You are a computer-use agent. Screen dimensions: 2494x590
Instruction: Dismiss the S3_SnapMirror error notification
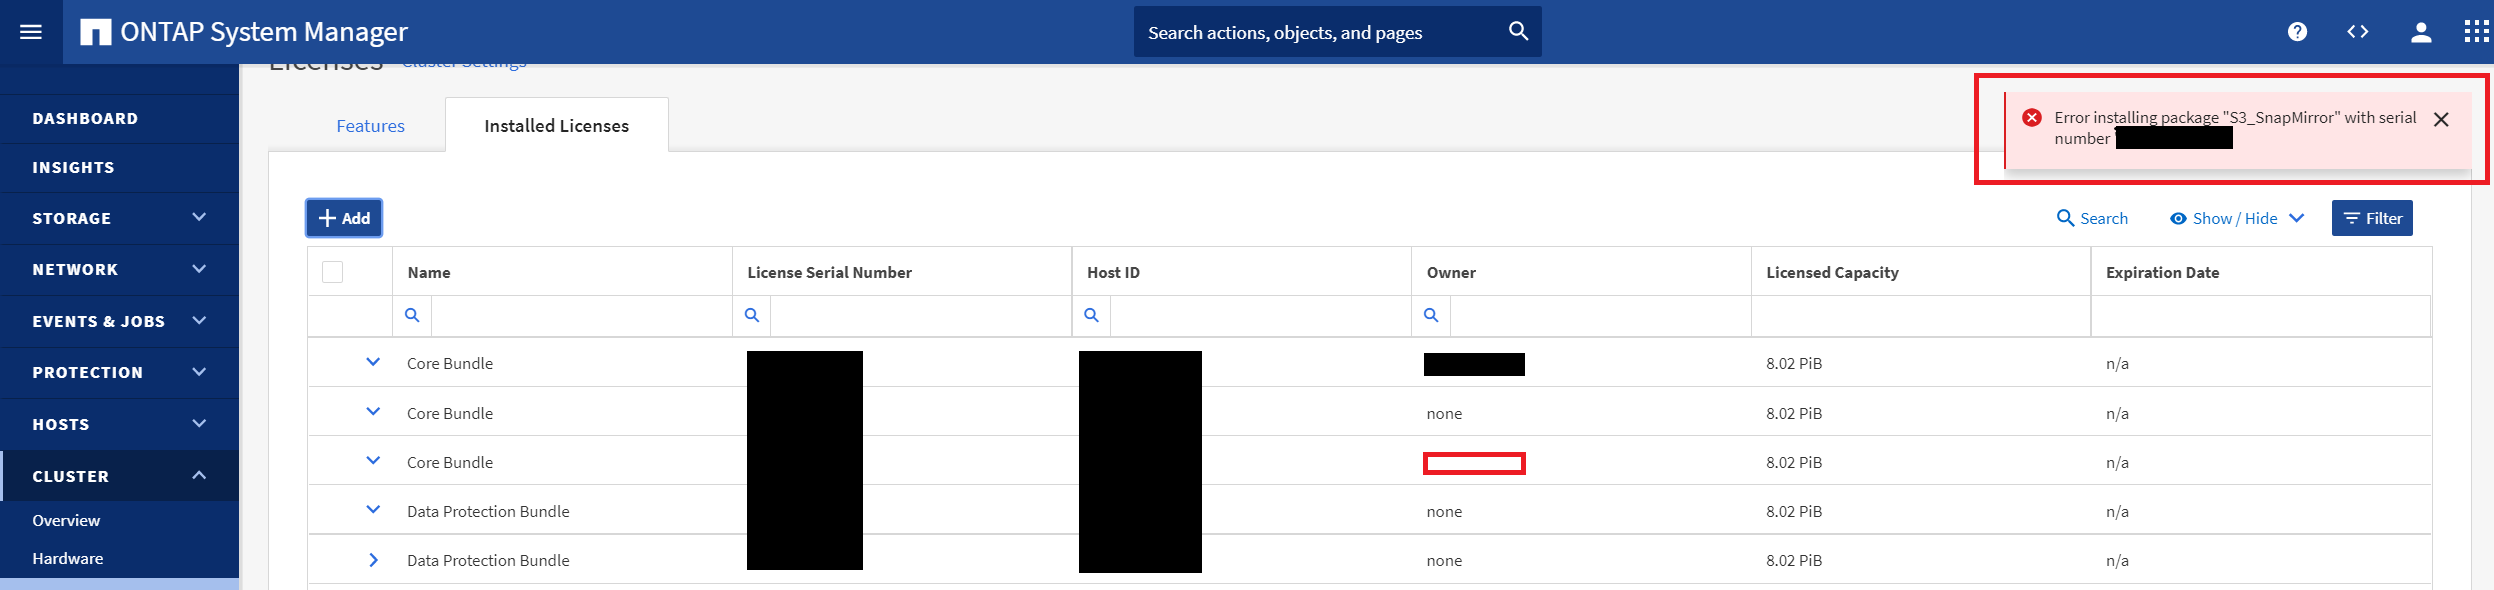click(x=2441, y=120)
